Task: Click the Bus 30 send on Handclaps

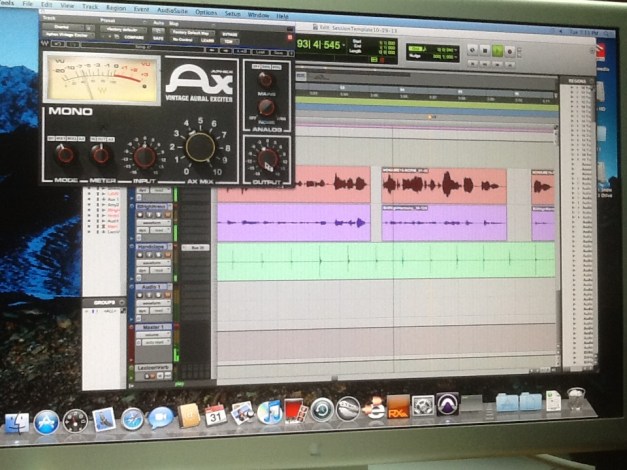Action: [196, 248]
